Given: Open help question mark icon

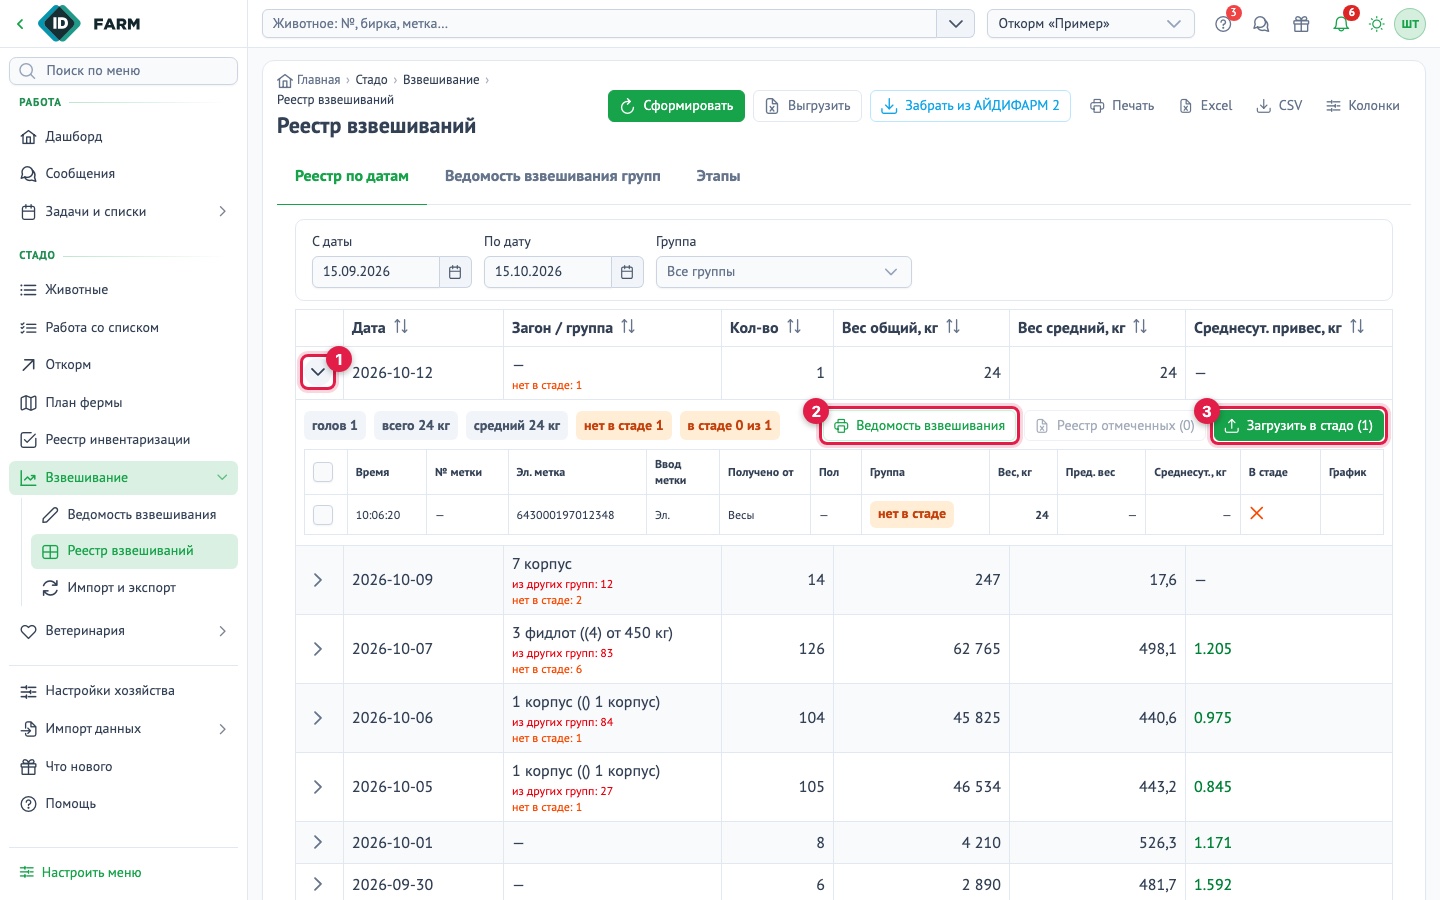Looking at the screenshot, I should click(1223, 24).
